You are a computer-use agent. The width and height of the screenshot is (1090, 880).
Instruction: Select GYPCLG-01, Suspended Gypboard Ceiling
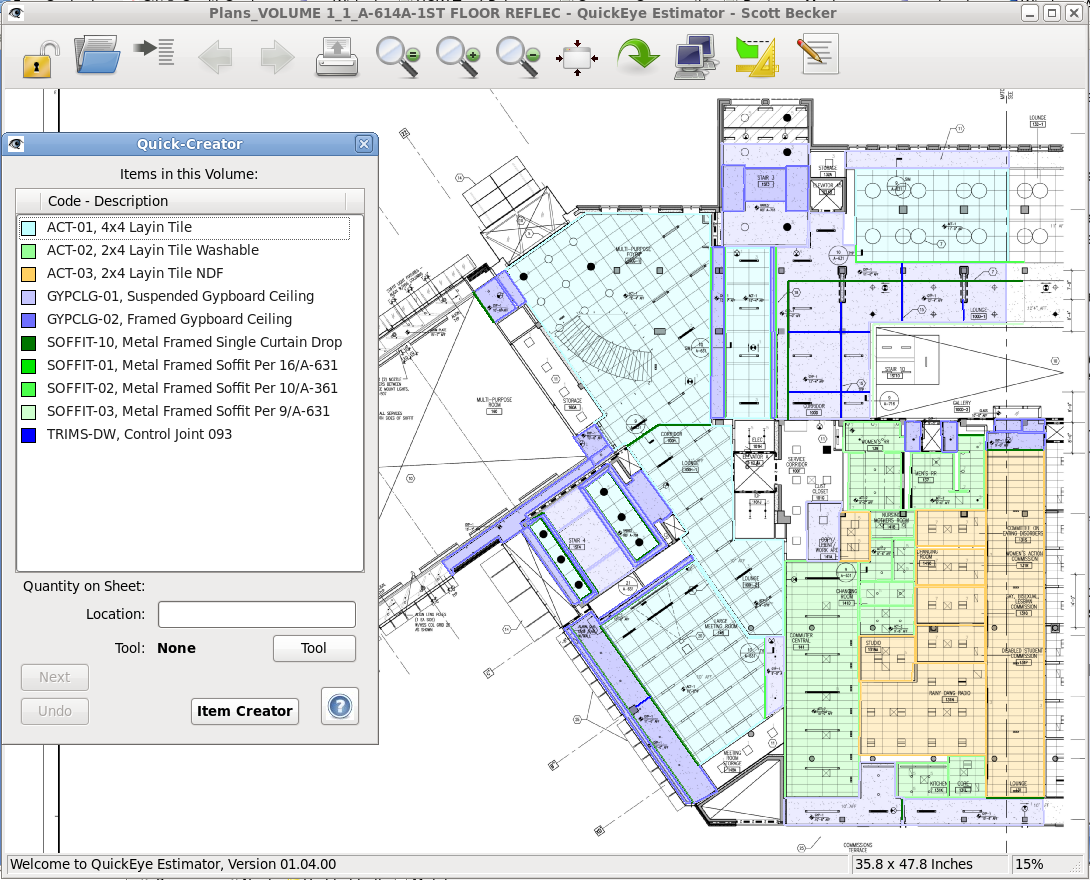(184, 296)
